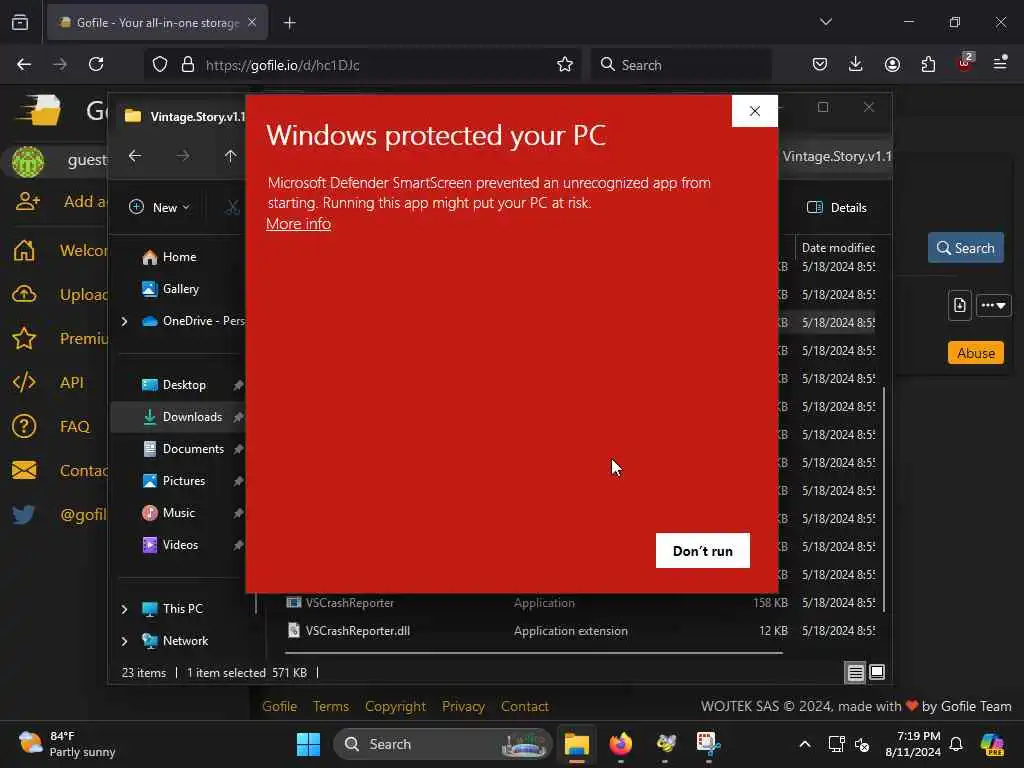Open the API item in Gofile sidebar

click(72, 383)
